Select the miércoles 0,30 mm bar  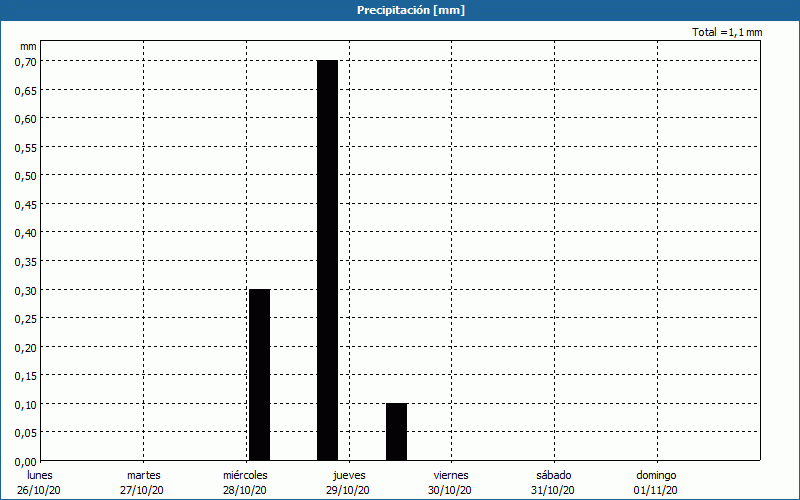pos(260,375)
